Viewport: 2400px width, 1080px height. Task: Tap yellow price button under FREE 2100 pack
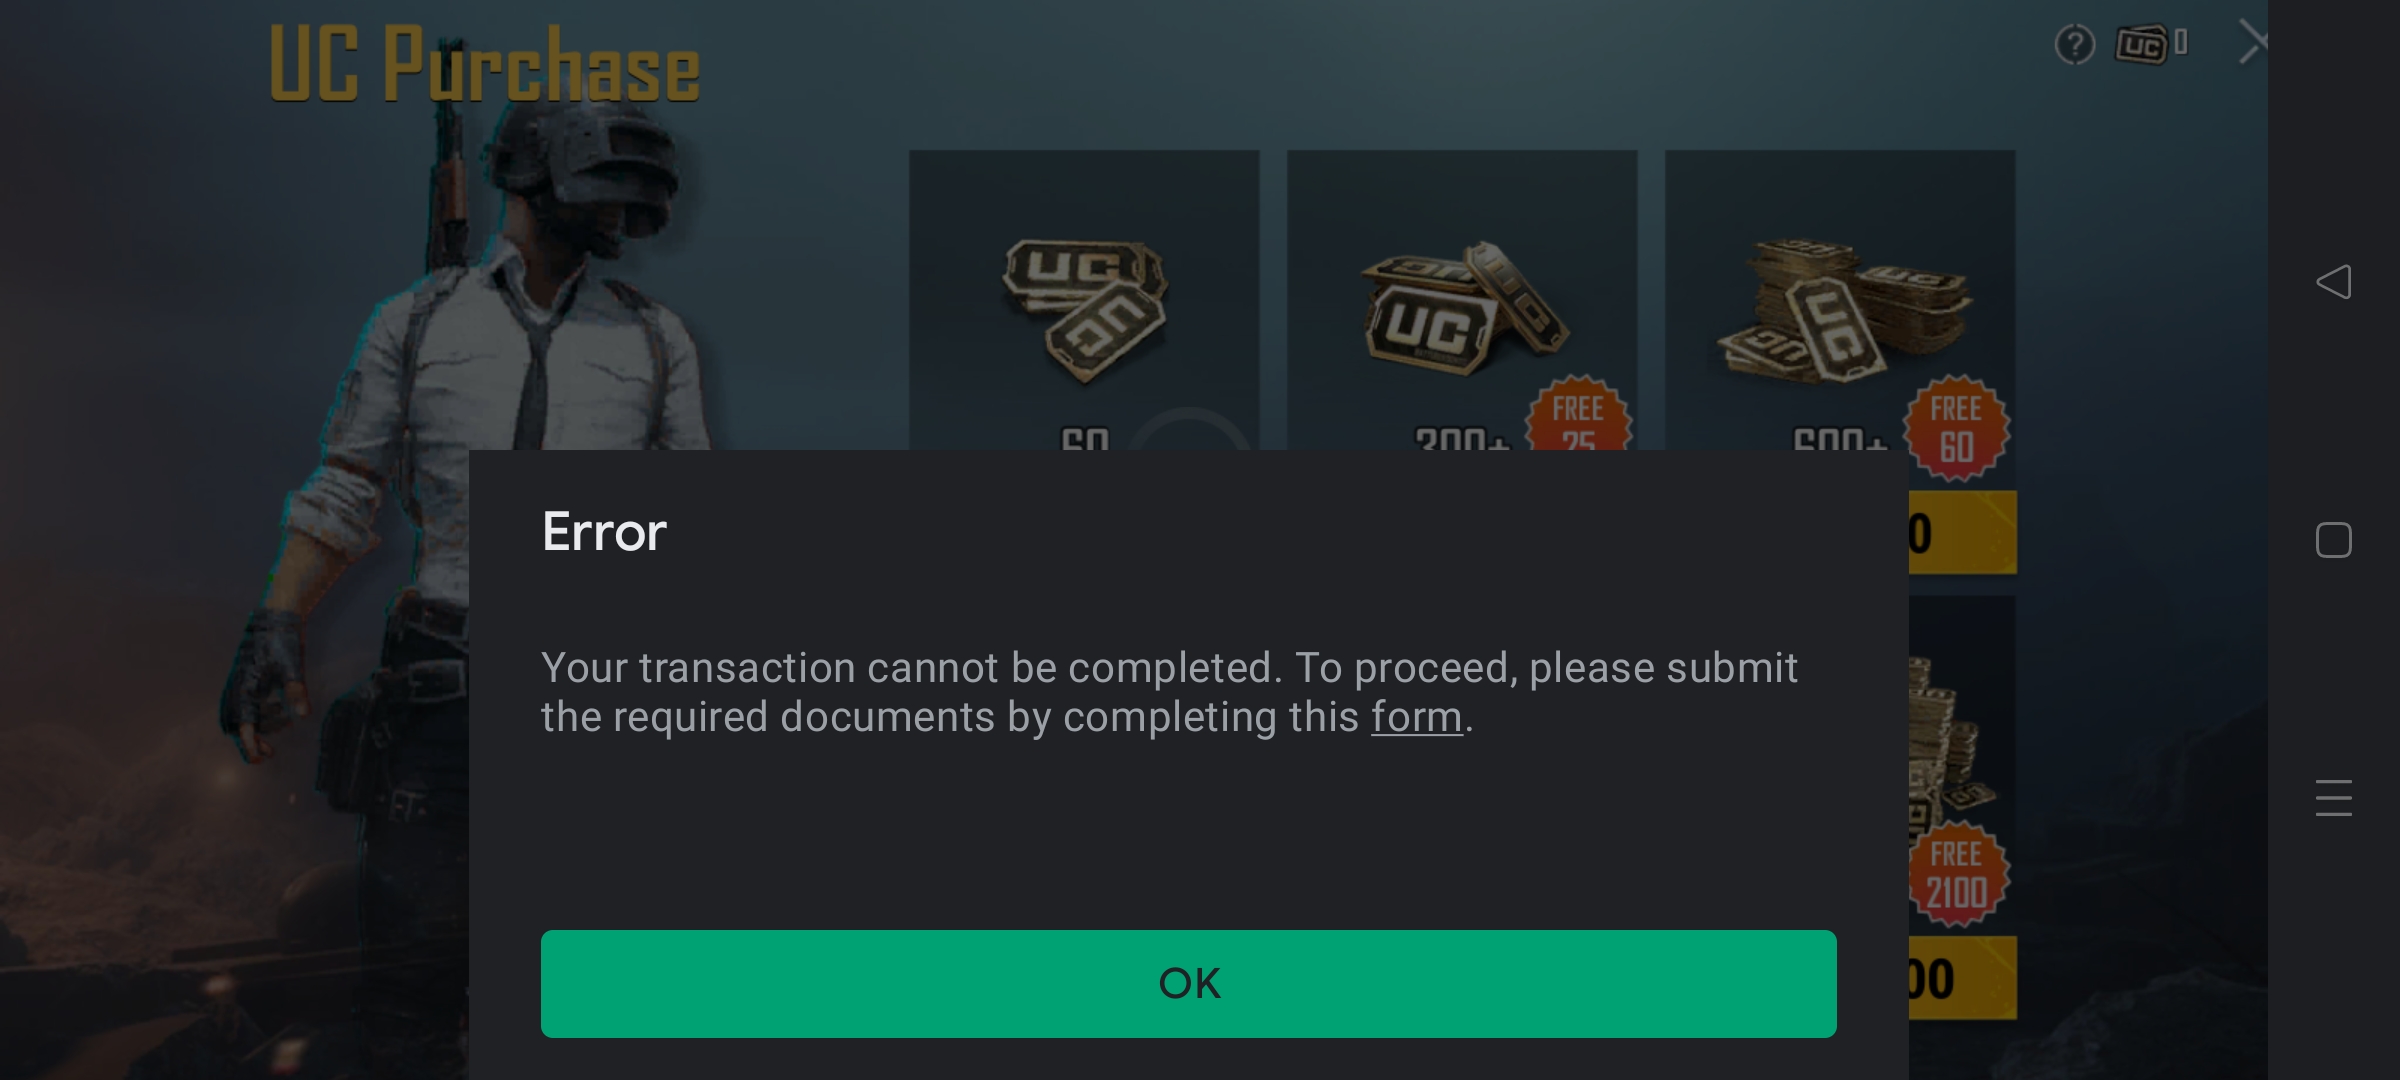point(1962,978)
